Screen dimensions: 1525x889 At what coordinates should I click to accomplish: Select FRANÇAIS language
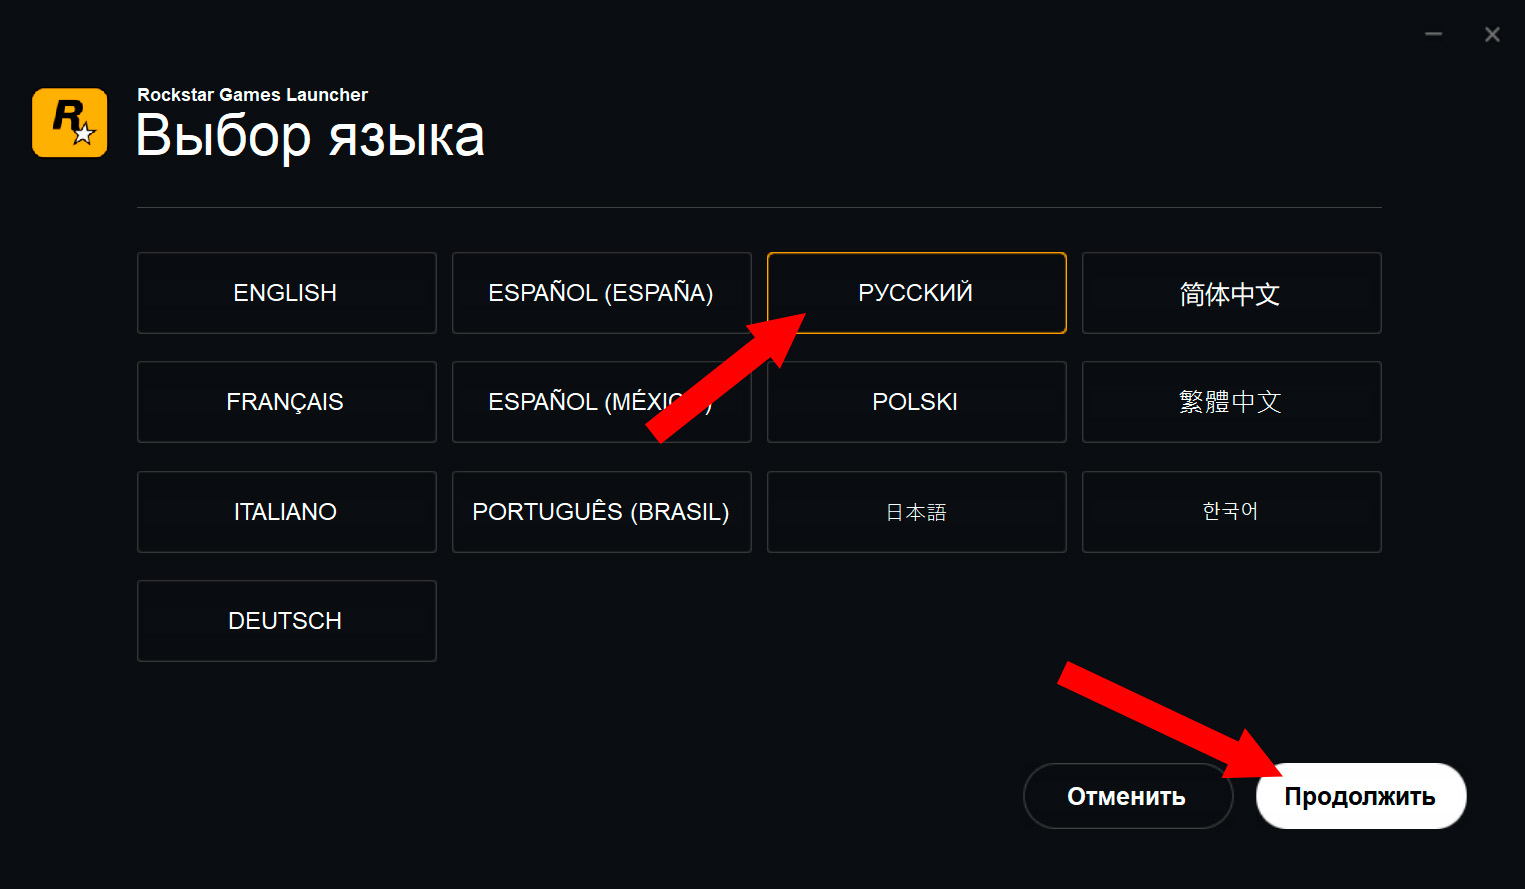click(x=286, y=402)
